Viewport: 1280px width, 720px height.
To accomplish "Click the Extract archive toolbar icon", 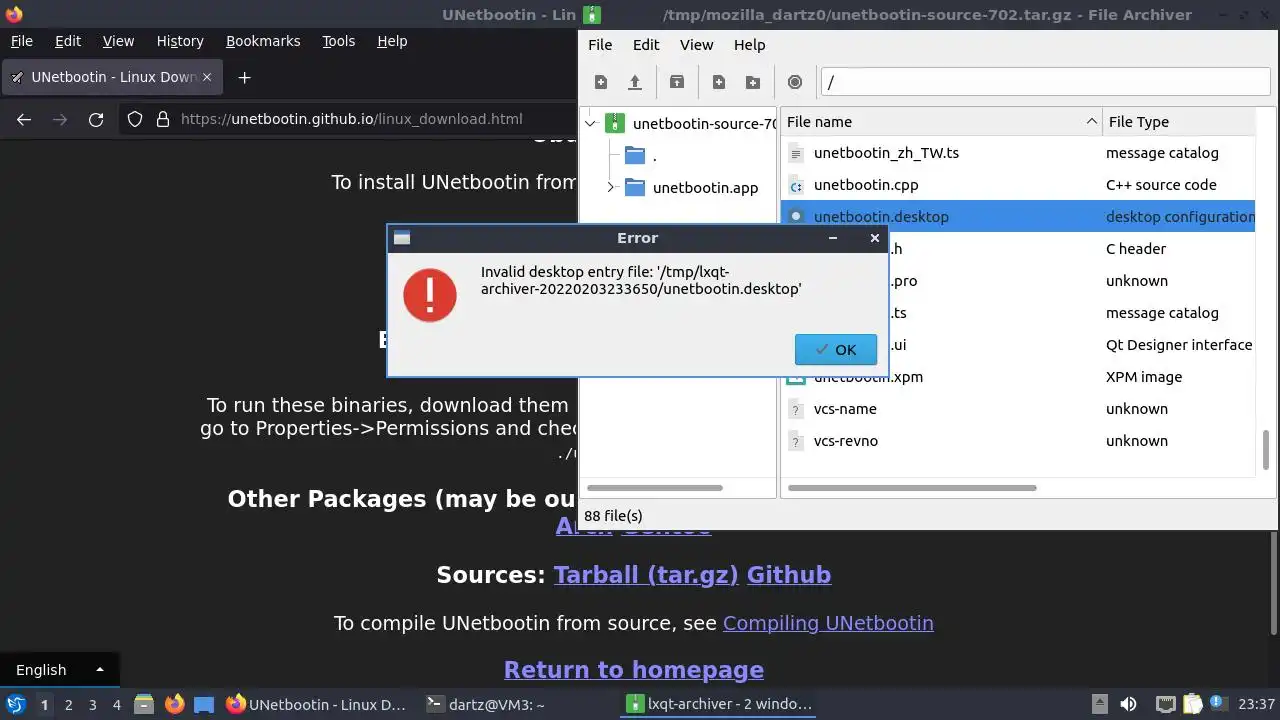I will [x=677, y=82].
